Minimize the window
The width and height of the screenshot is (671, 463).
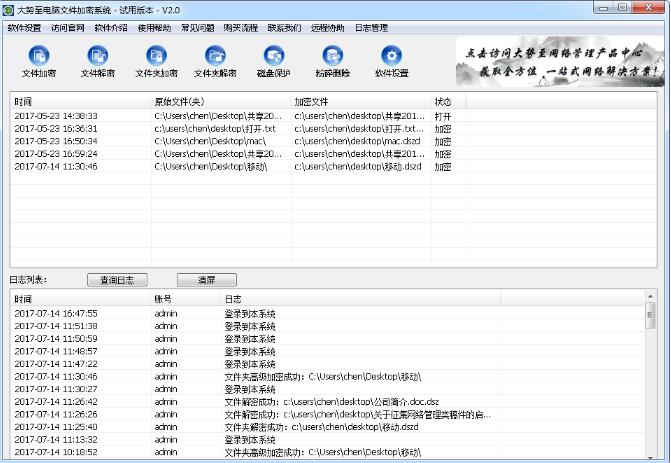pos(604,8)
